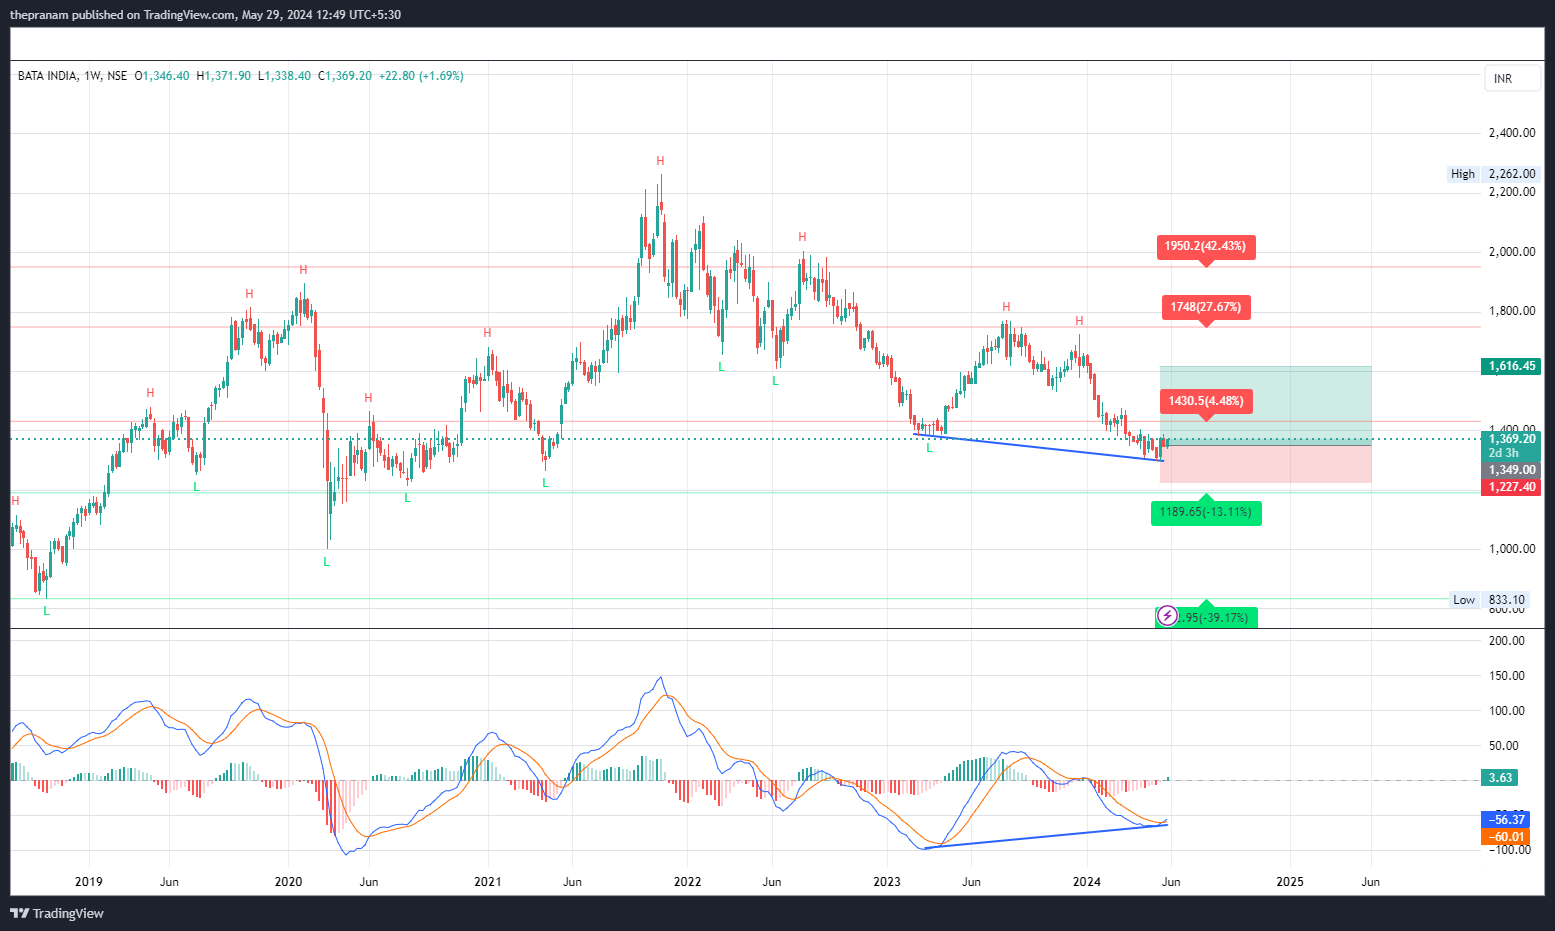1555x931 pixels.
Task: Click the BATA INDIA, 1W, NSE symbol title
Action: pyautogui.click(x=73, y=76)
